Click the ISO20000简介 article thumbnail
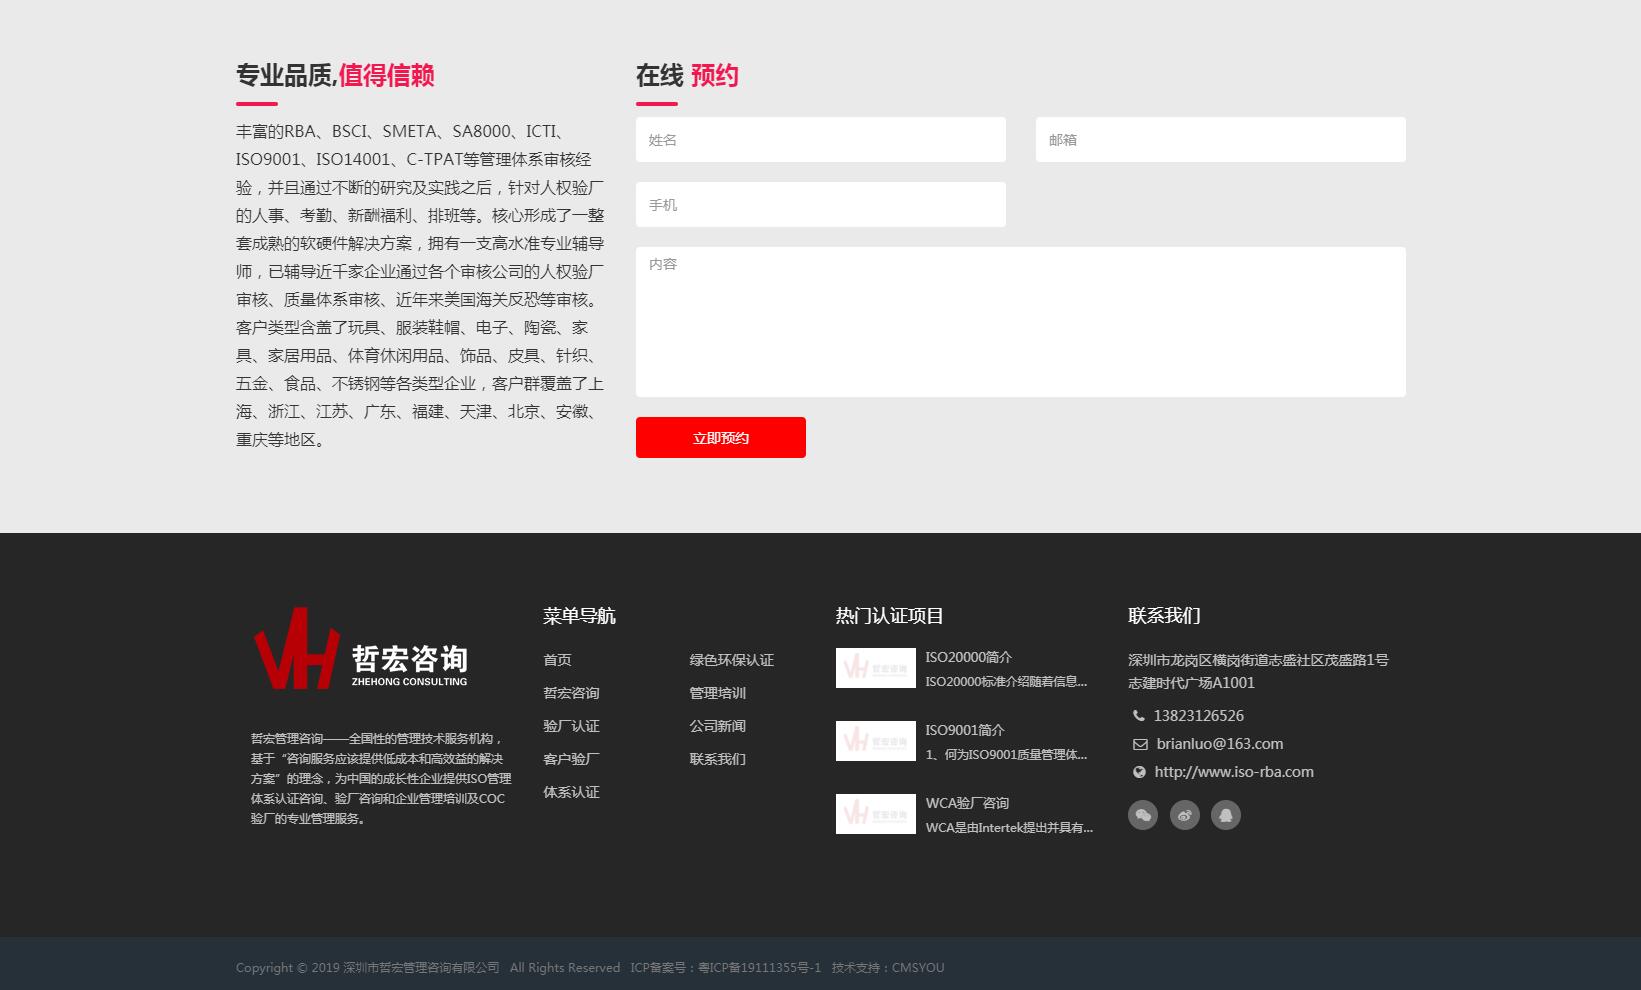This screenshot has width=1641, height=990. (875, 668)
